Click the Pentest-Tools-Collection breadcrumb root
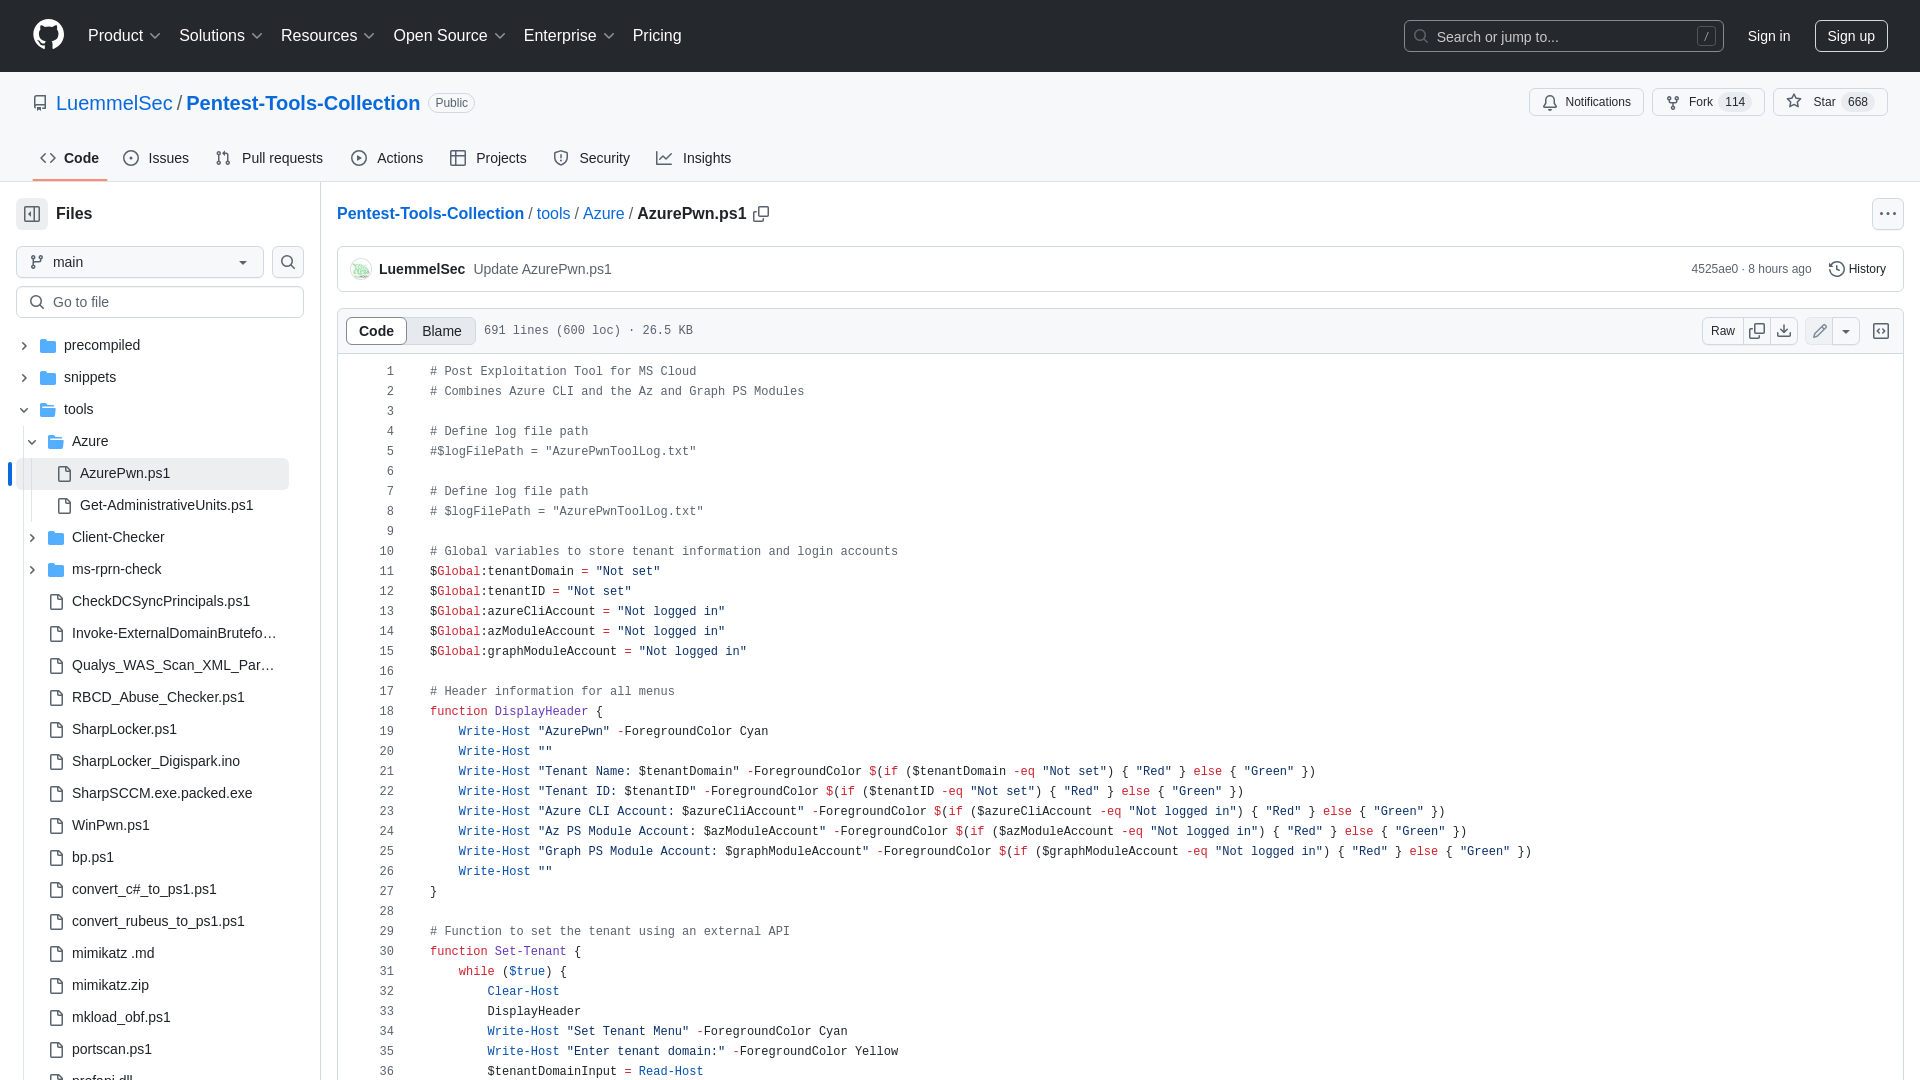1920x1080 pixels. [430, 214]
